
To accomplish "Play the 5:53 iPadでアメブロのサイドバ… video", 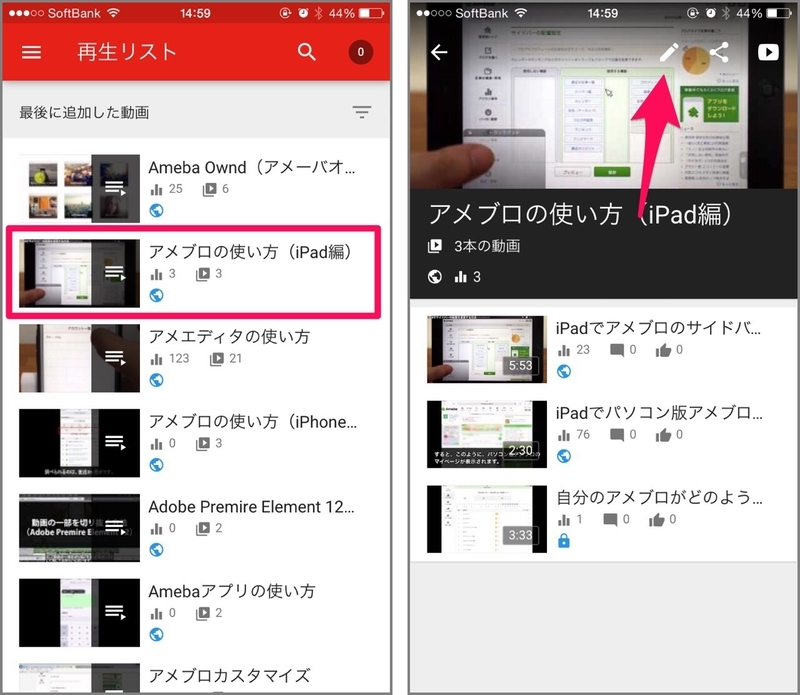I will coord(487,349).
